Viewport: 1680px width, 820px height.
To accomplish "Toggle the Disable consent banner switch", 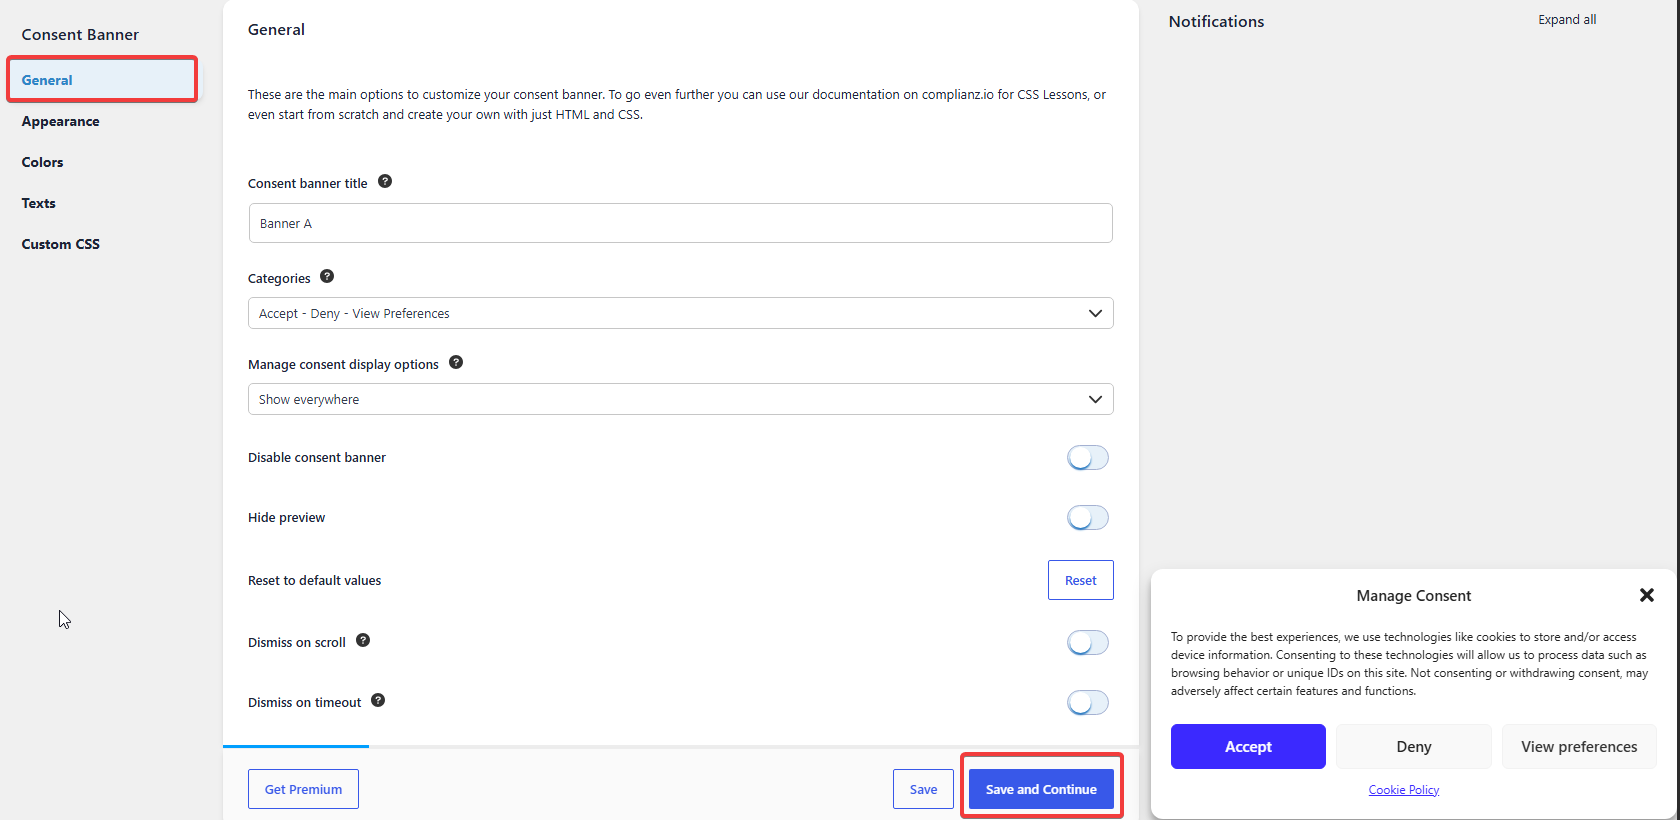I will 1088,458.
